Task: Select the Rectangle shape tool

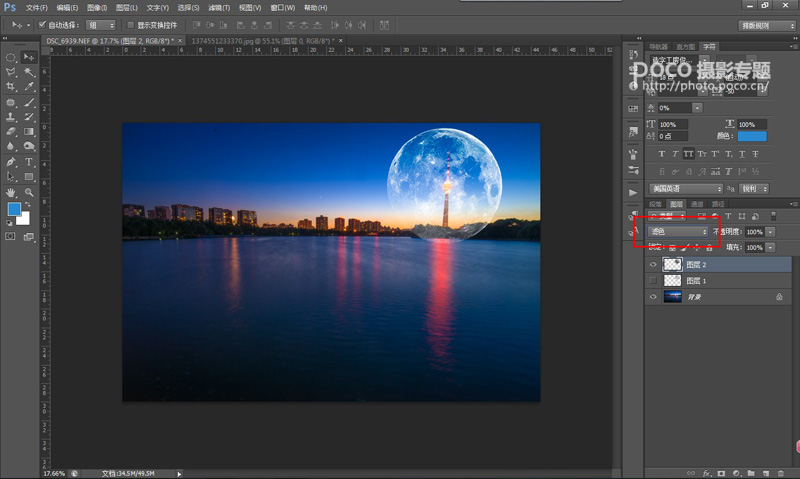Action: click(29, 177)
